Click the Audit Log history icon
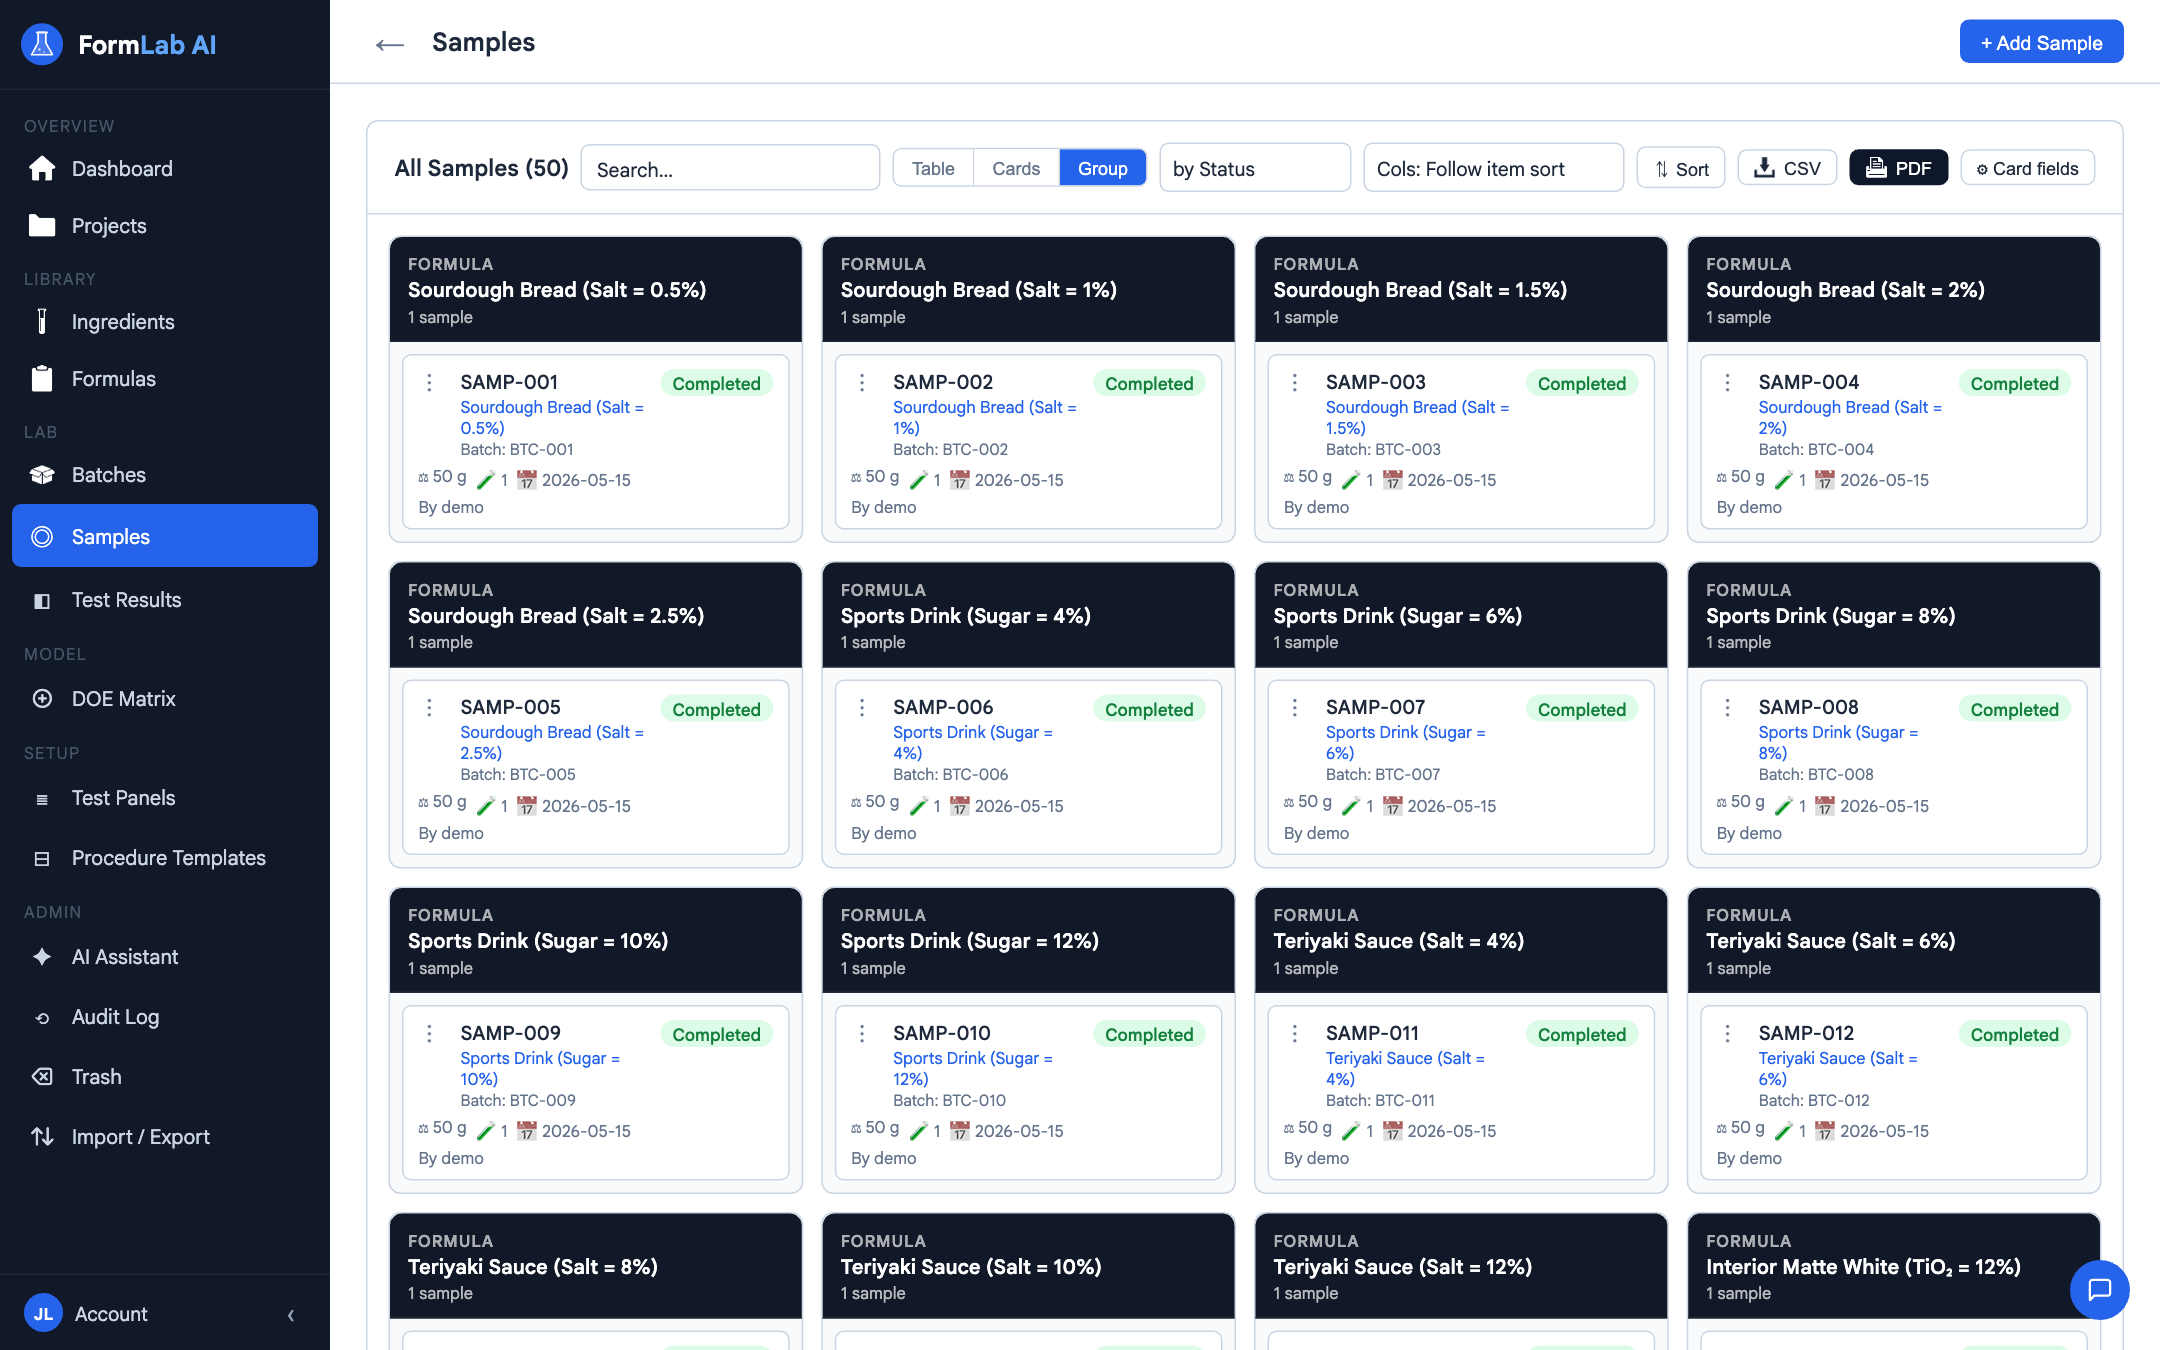The image size is (2160, 1350). click(42, 1018)
